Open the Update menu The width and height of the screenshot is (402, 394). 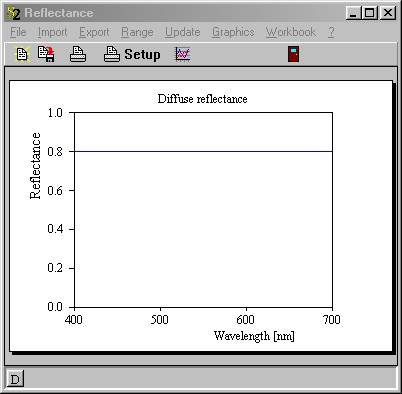click(x=183, y=32)
